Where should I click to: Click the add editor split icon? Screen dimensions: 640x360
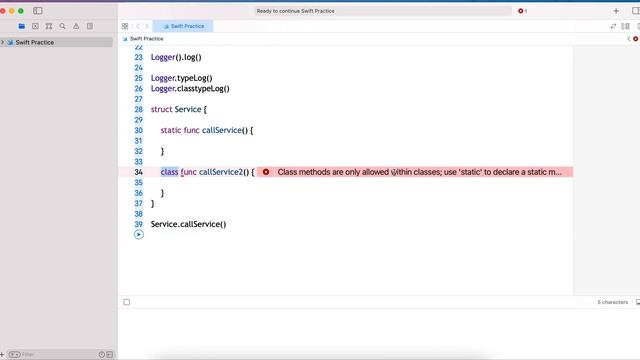[x=625, y=26]
